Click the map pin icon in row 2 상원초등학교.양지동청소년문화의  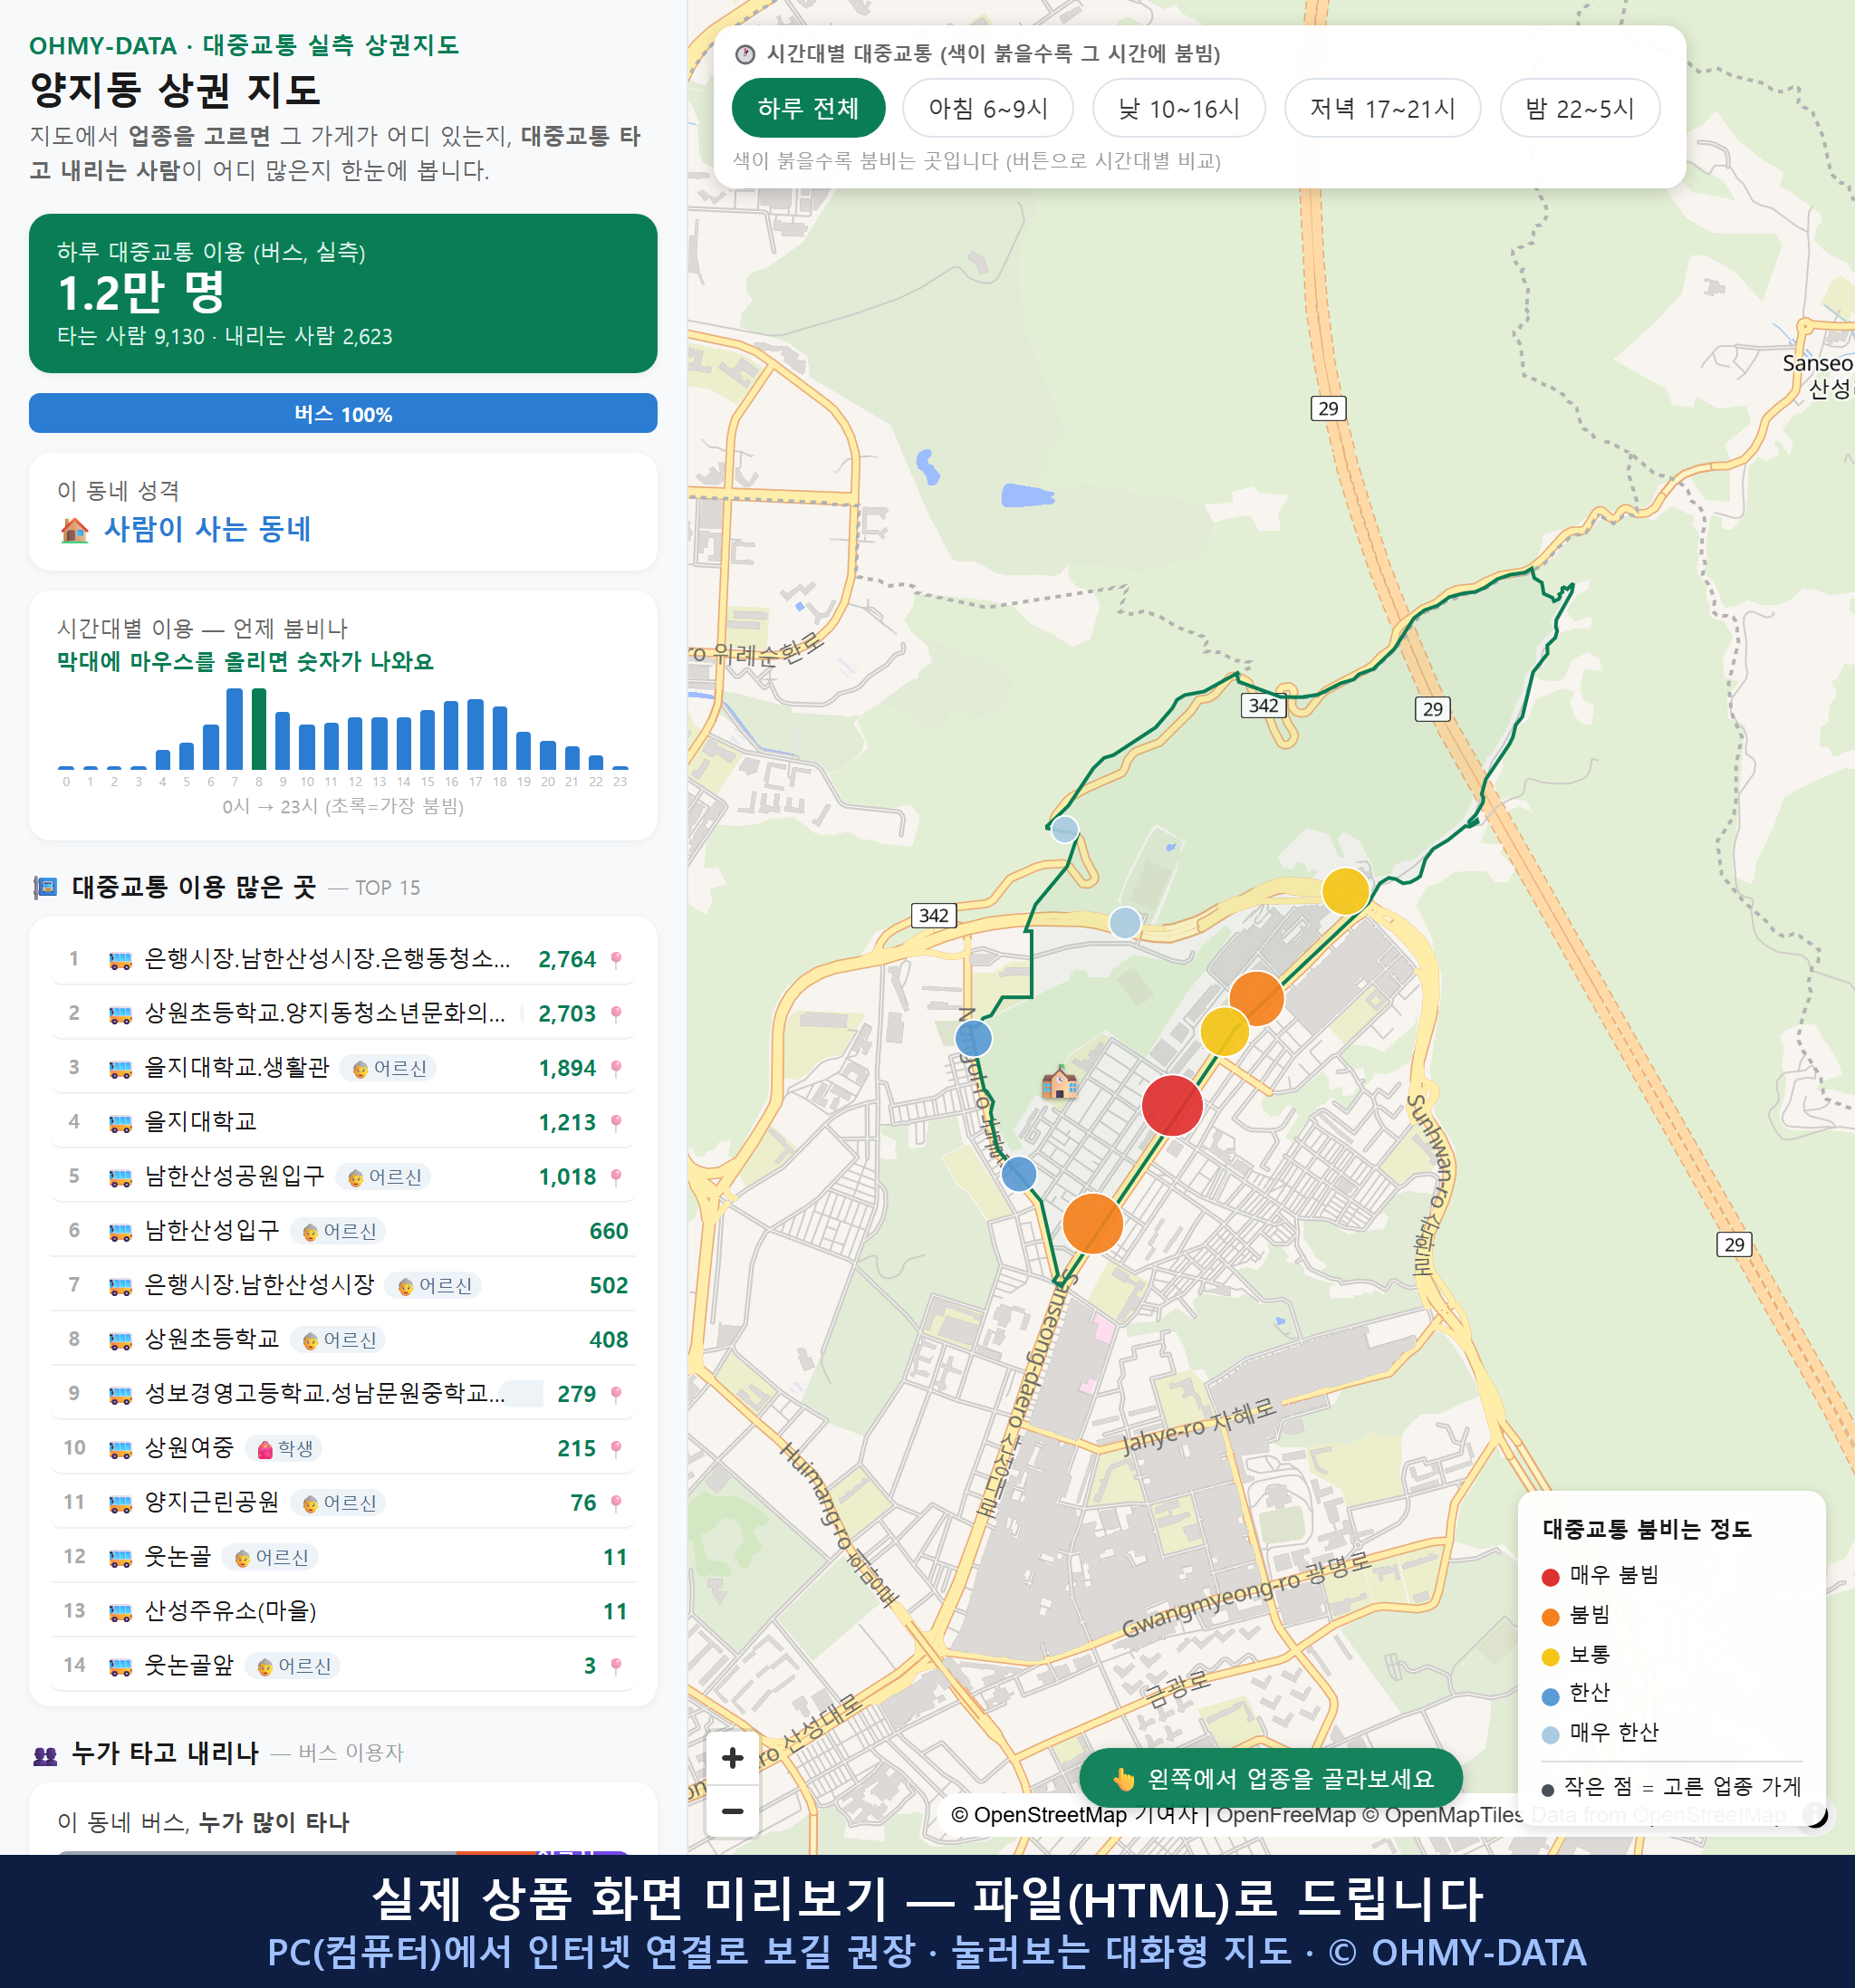616,1014
